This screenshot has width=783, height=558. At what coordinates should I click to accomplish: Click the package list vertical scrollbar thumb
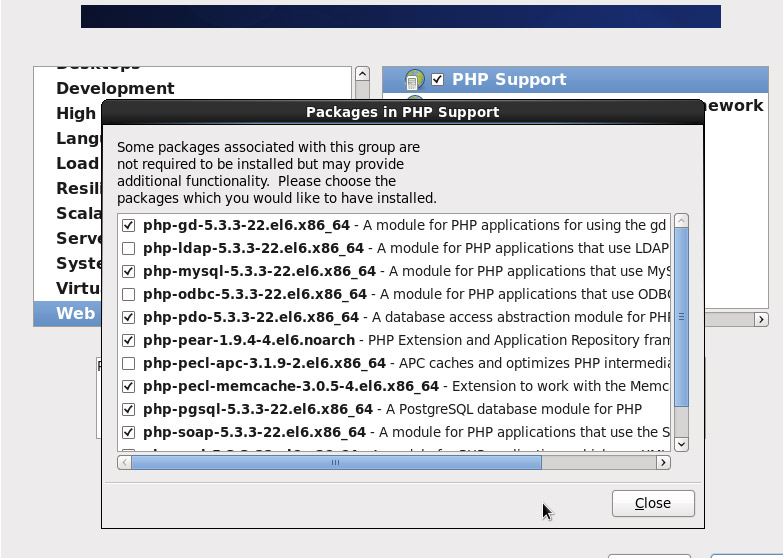(681, 317)
